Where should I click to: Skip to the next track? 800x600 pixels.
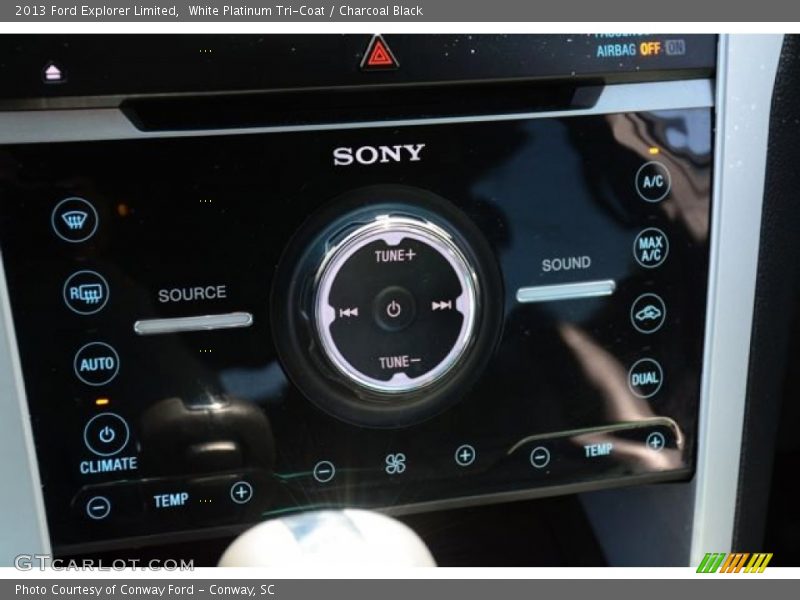point(441,305)
